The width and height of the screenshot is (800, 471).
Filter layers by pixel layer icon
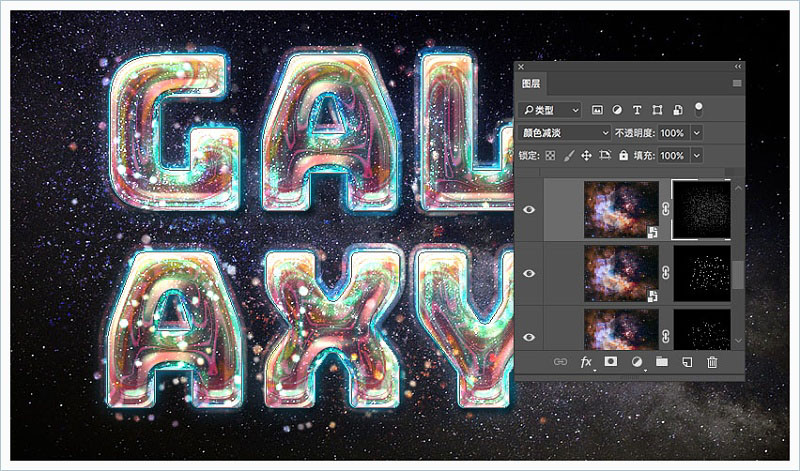point(597,110)
